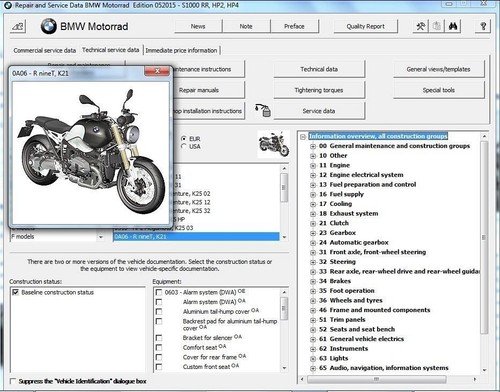Open the Preface button

pyautogui.click(x=294, y=26)
